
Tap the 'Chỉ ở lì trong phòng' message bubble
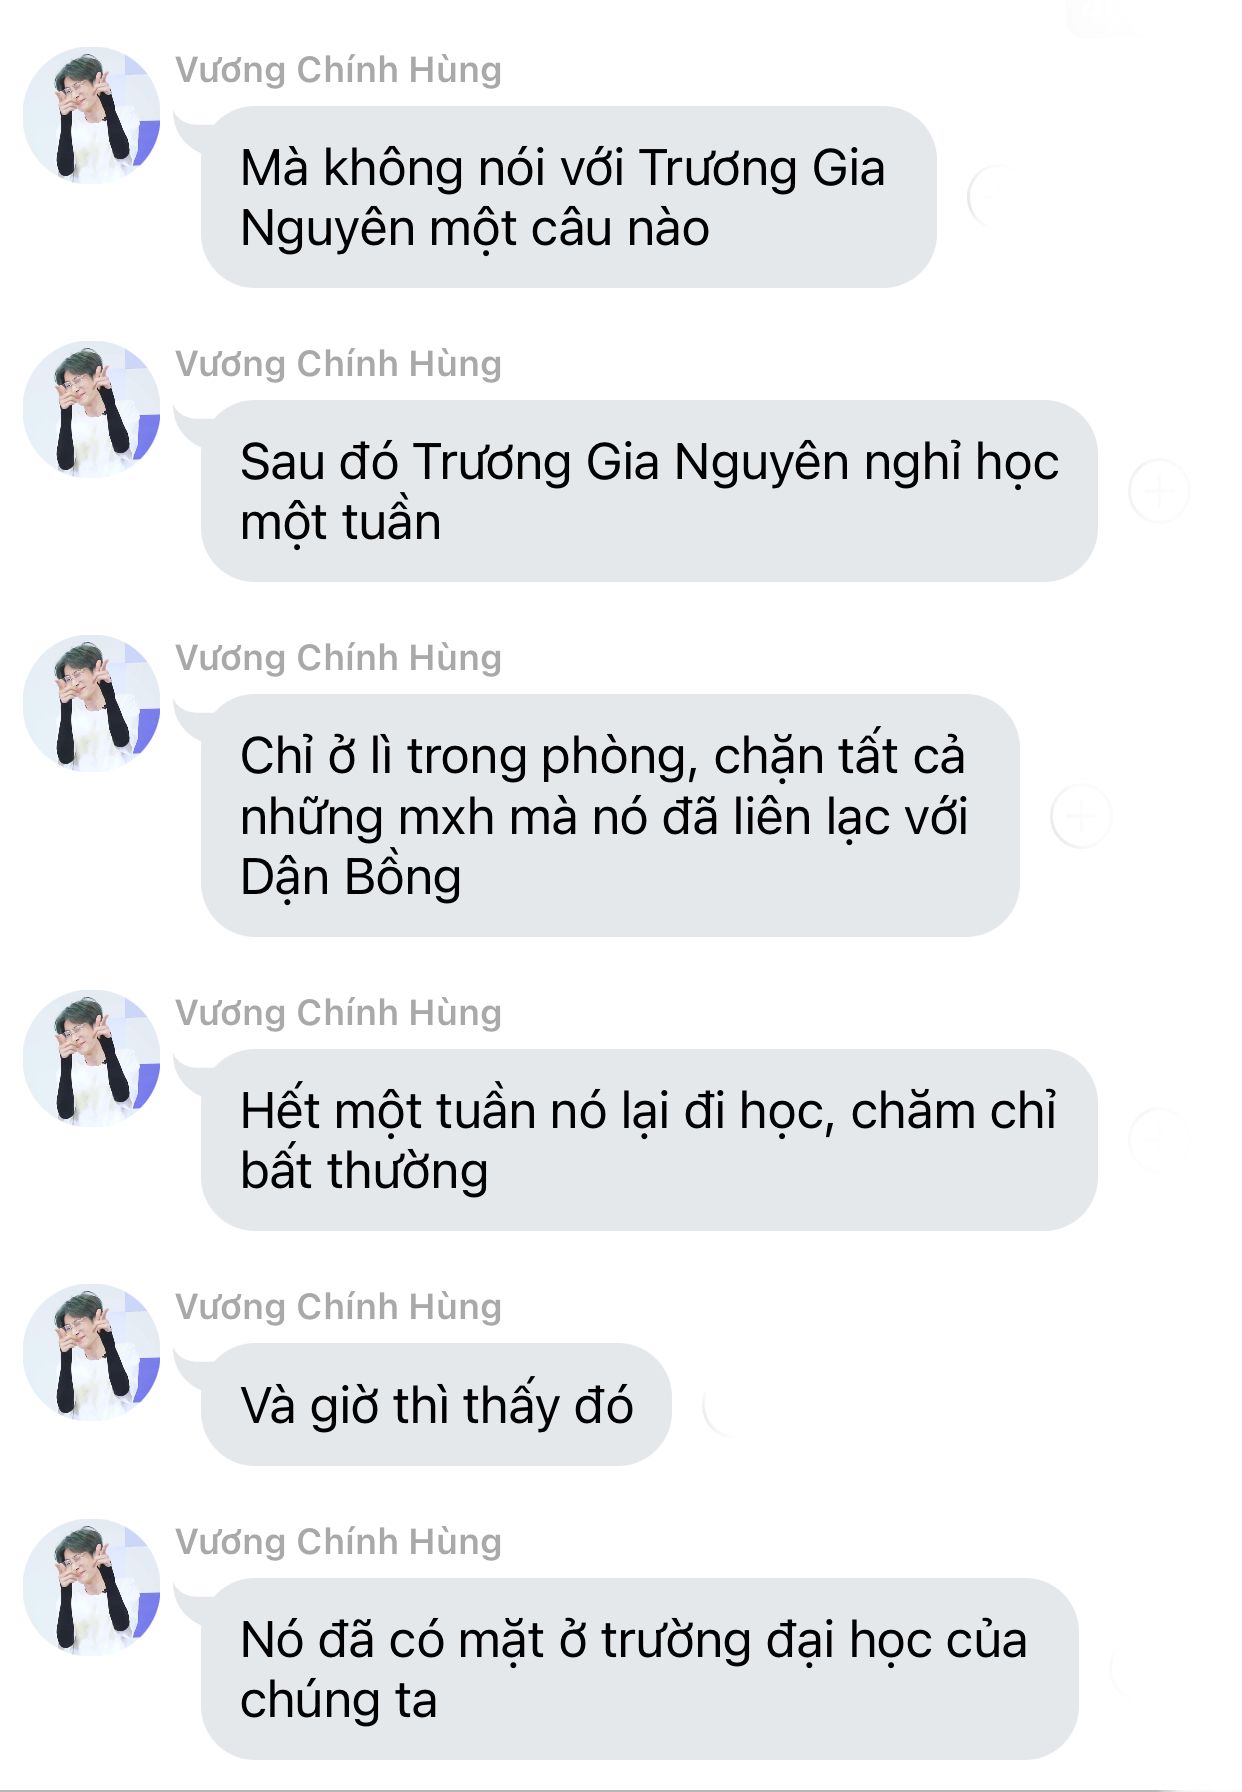pyautogui.click(x=610, y=815)
